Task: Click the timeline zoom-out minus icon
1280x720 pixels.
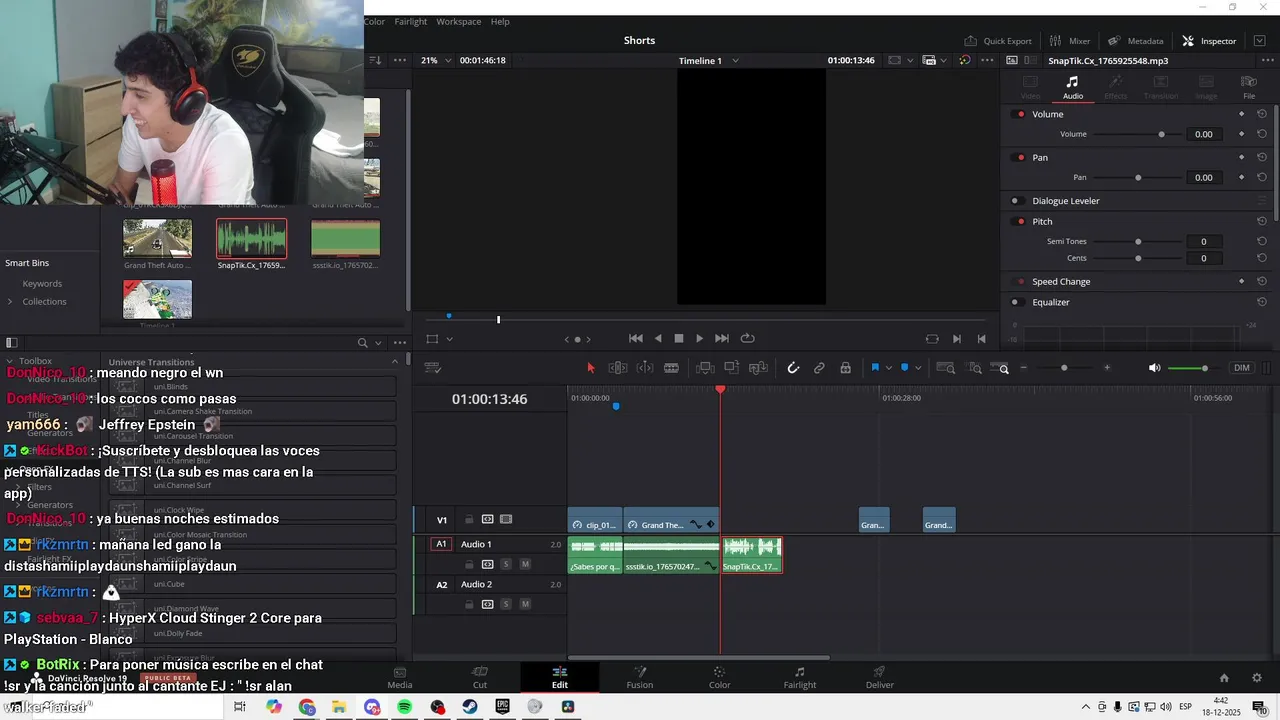Action: coord(1023,368)
